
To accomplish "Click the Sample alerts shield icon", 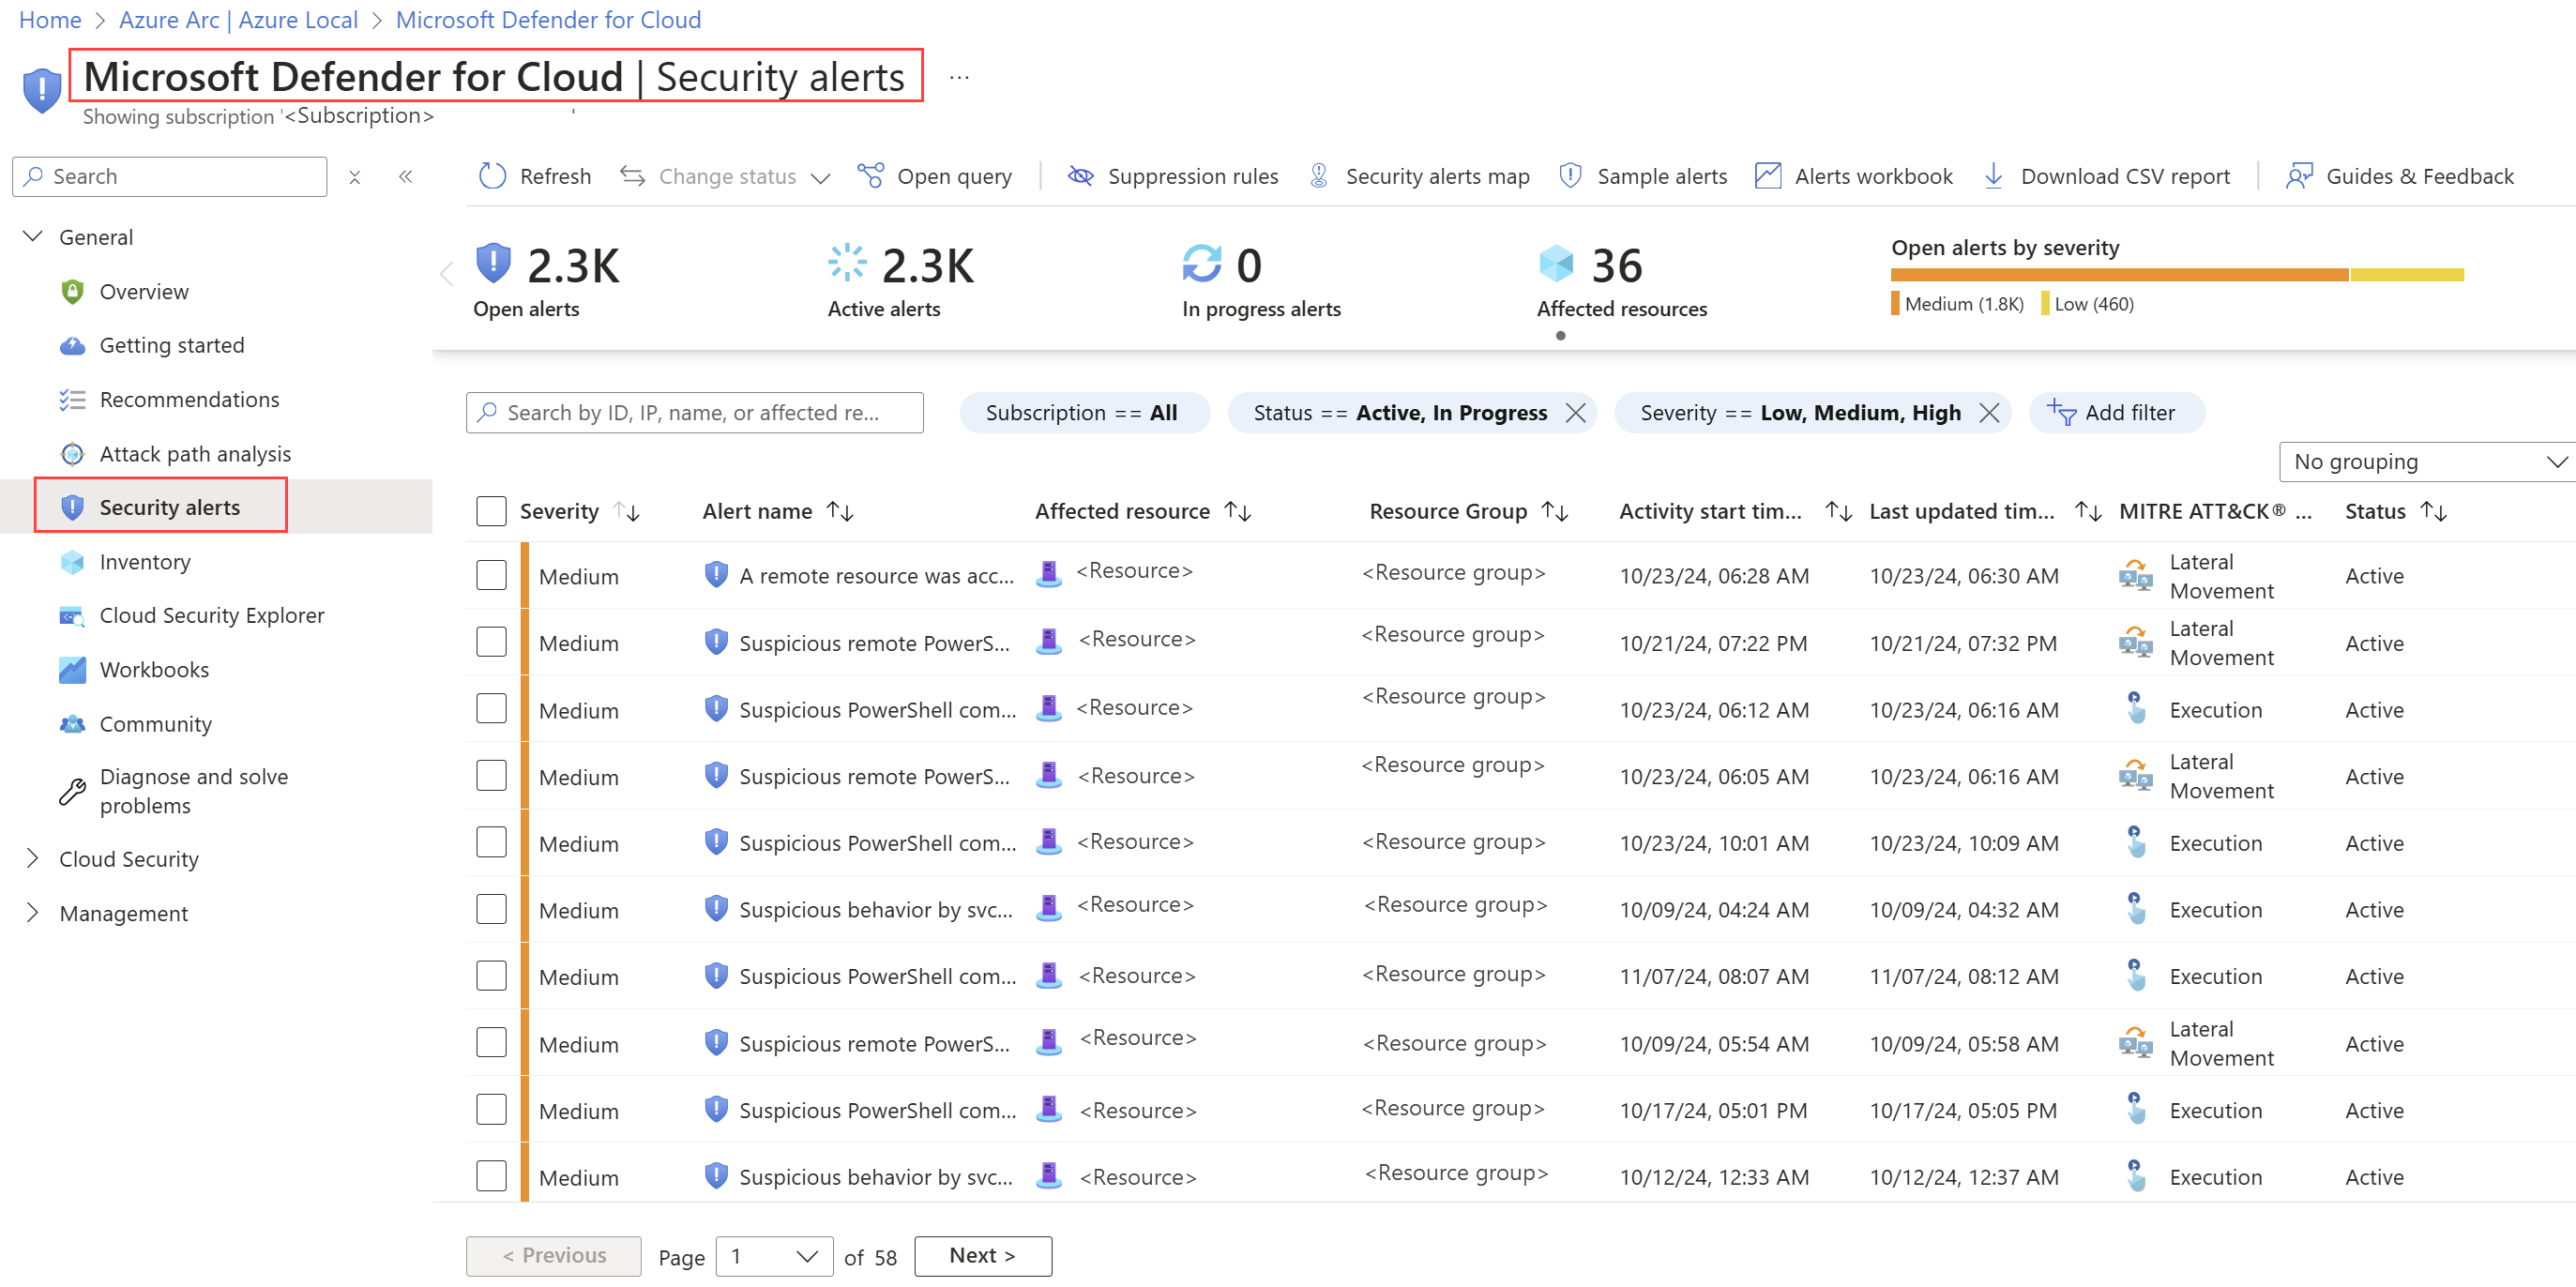I will click(1570, 176).
